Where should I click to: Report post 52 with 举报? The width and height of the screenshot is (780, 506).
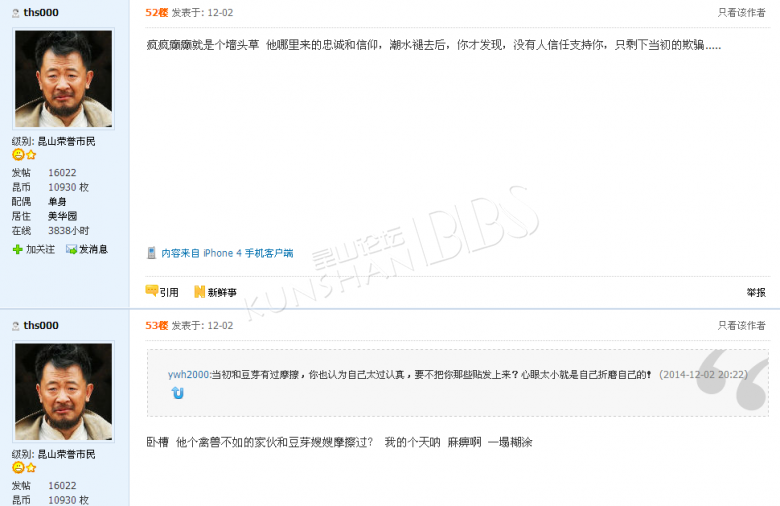pos(756,293)
